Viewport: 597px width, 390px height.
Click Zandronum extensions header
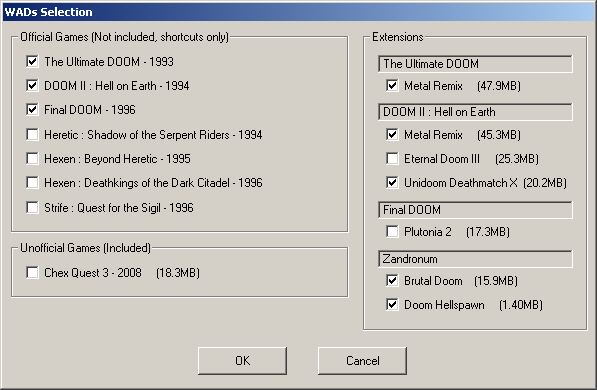(475, 259)
